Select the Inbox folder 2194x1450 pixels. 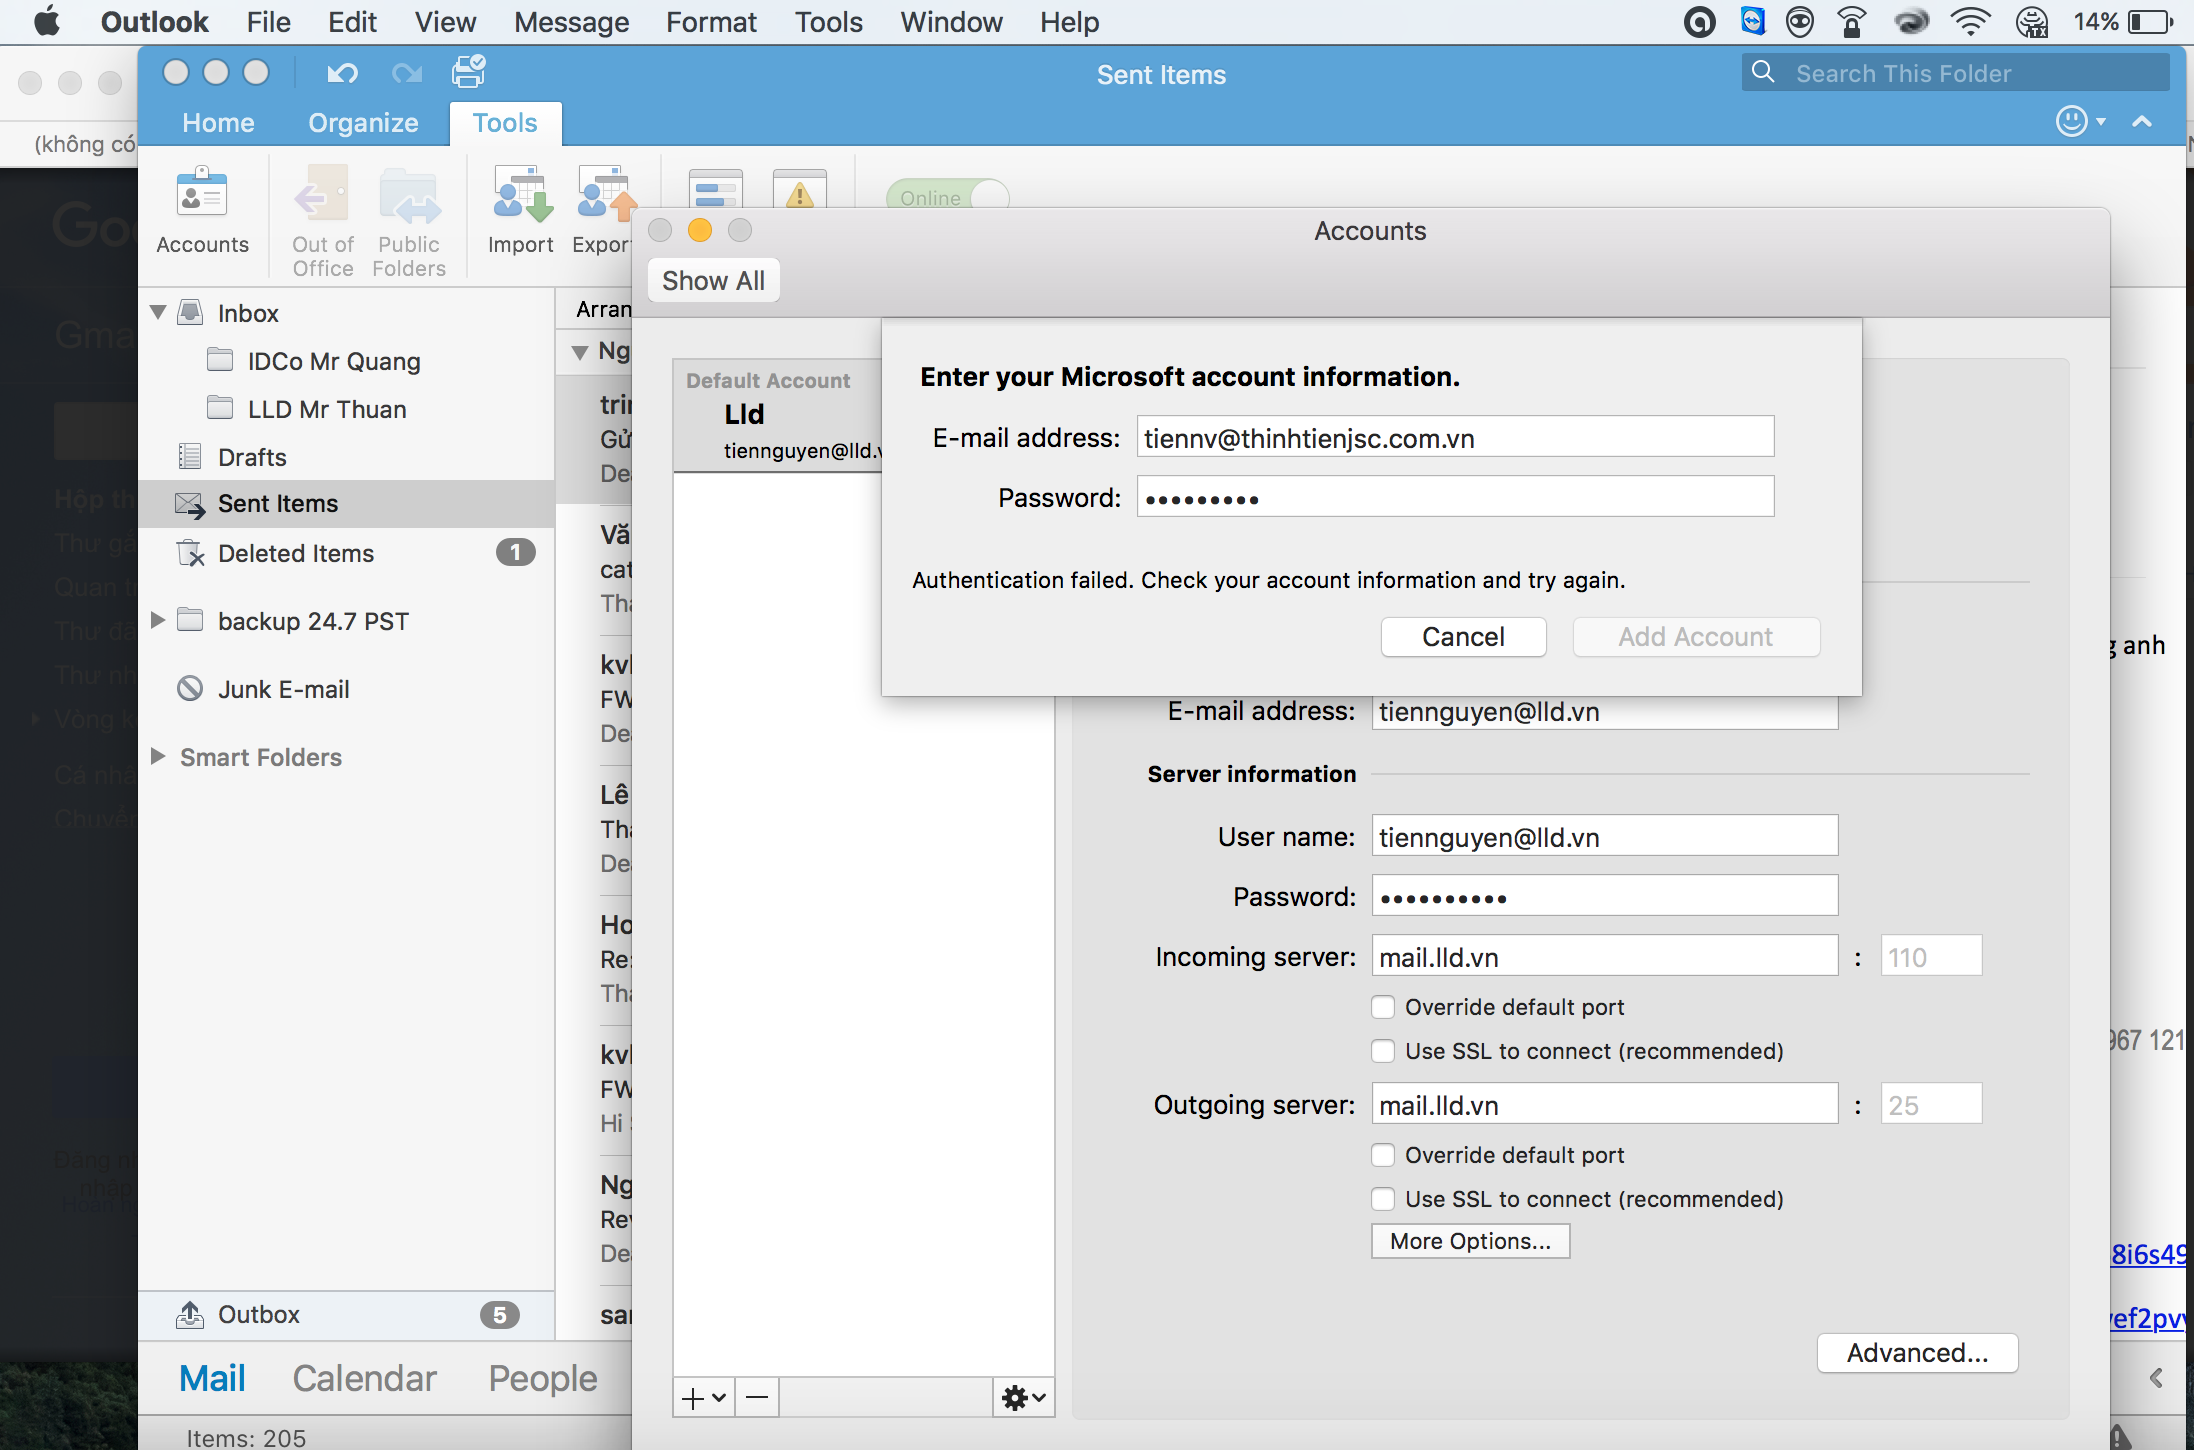click(x=346, y=313)
